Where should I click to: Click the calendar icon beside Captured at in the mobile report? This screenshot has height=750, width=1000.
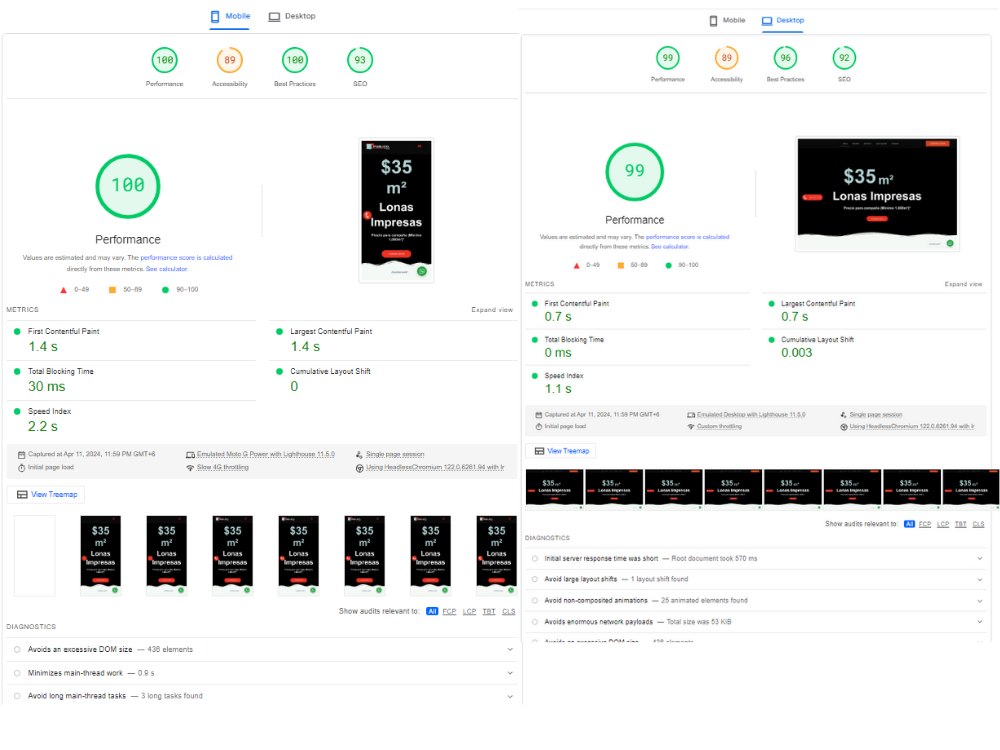coord(21,455)
